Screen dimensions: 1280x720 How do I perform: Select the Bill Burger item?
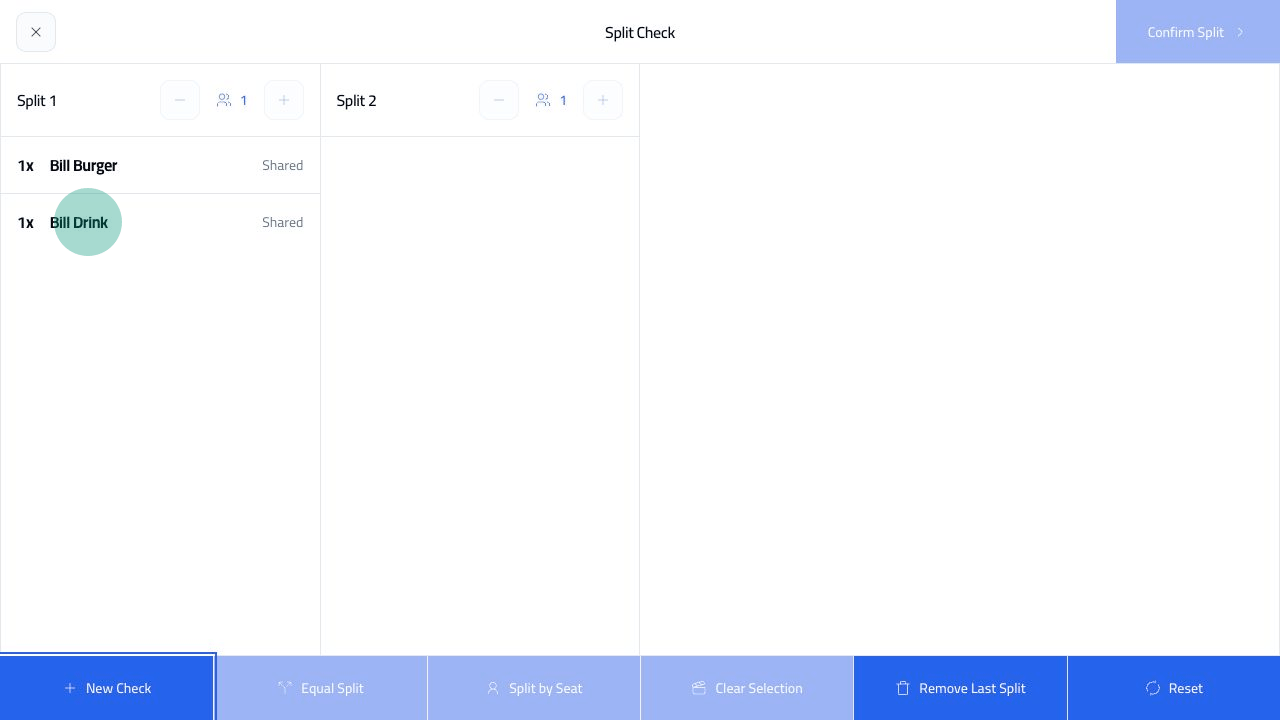[160, 165]
